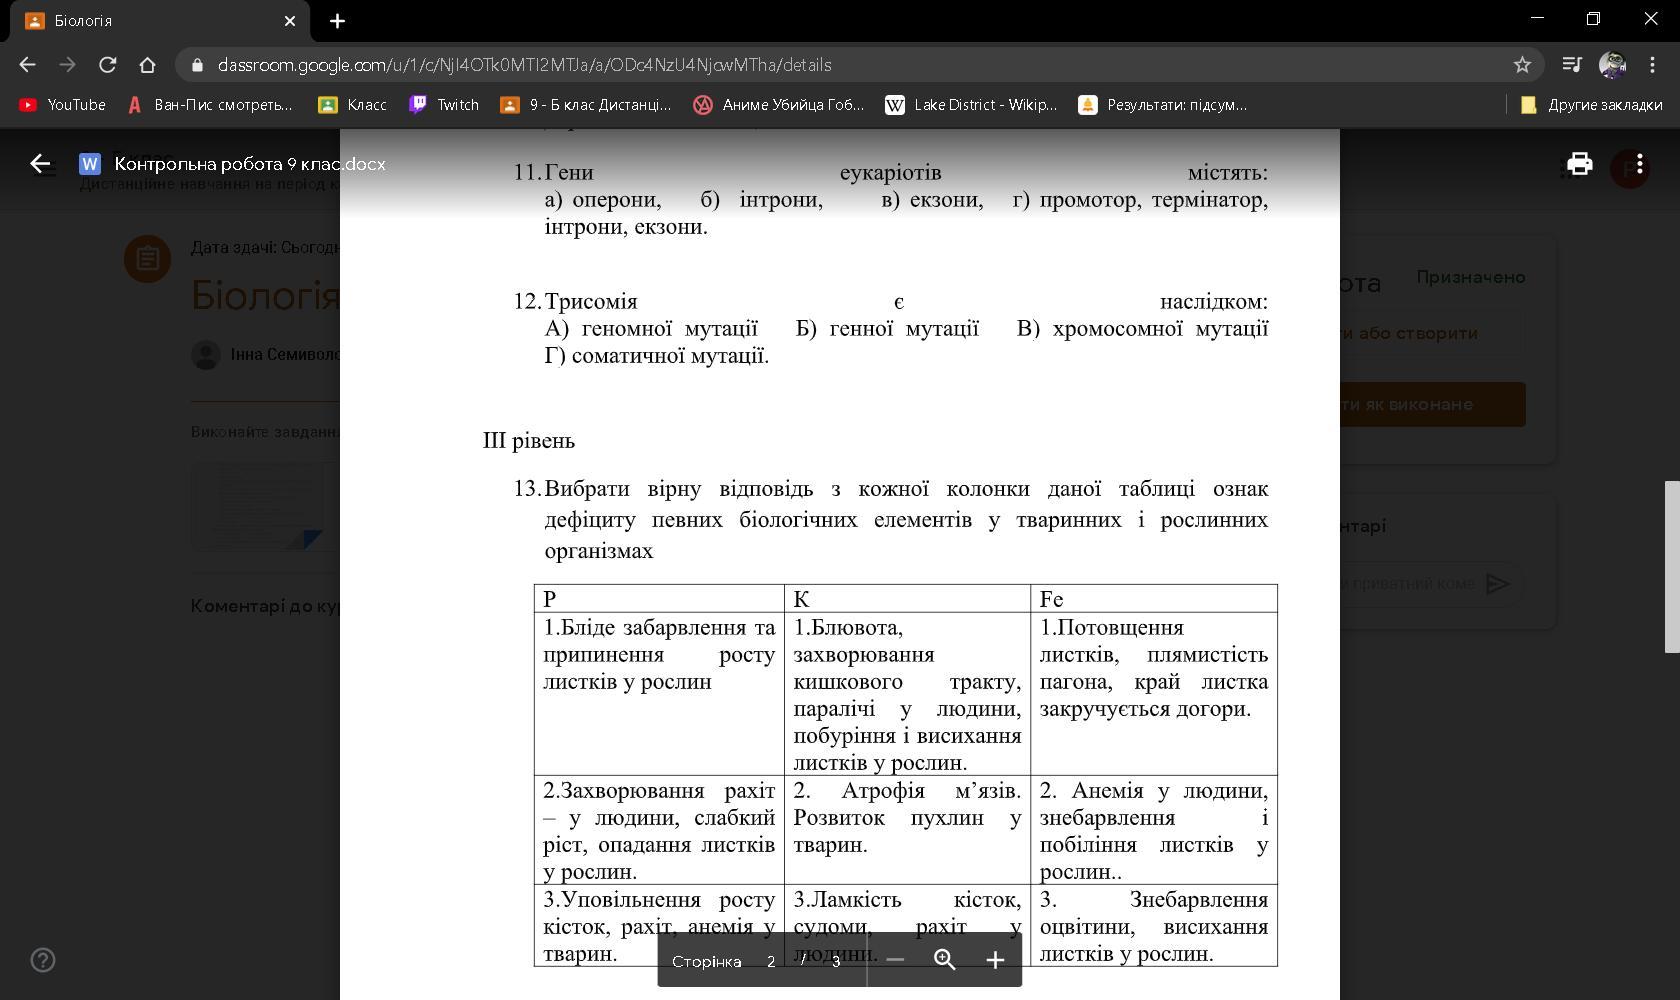Click the Контрольна робота 9 клас.docx title
This screenshot has height=1000, width=1680.
click(250, 164)
